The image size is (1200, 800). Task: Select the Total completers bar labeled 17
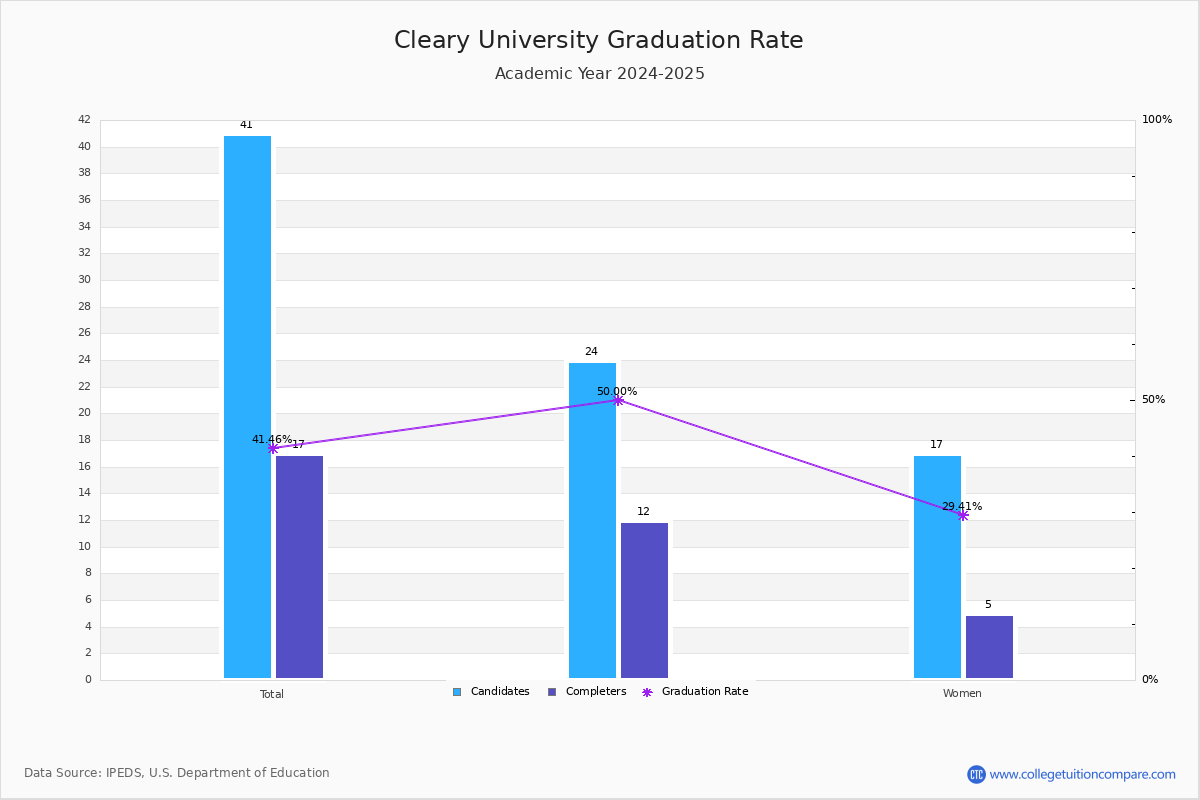(x=299, y=567)
